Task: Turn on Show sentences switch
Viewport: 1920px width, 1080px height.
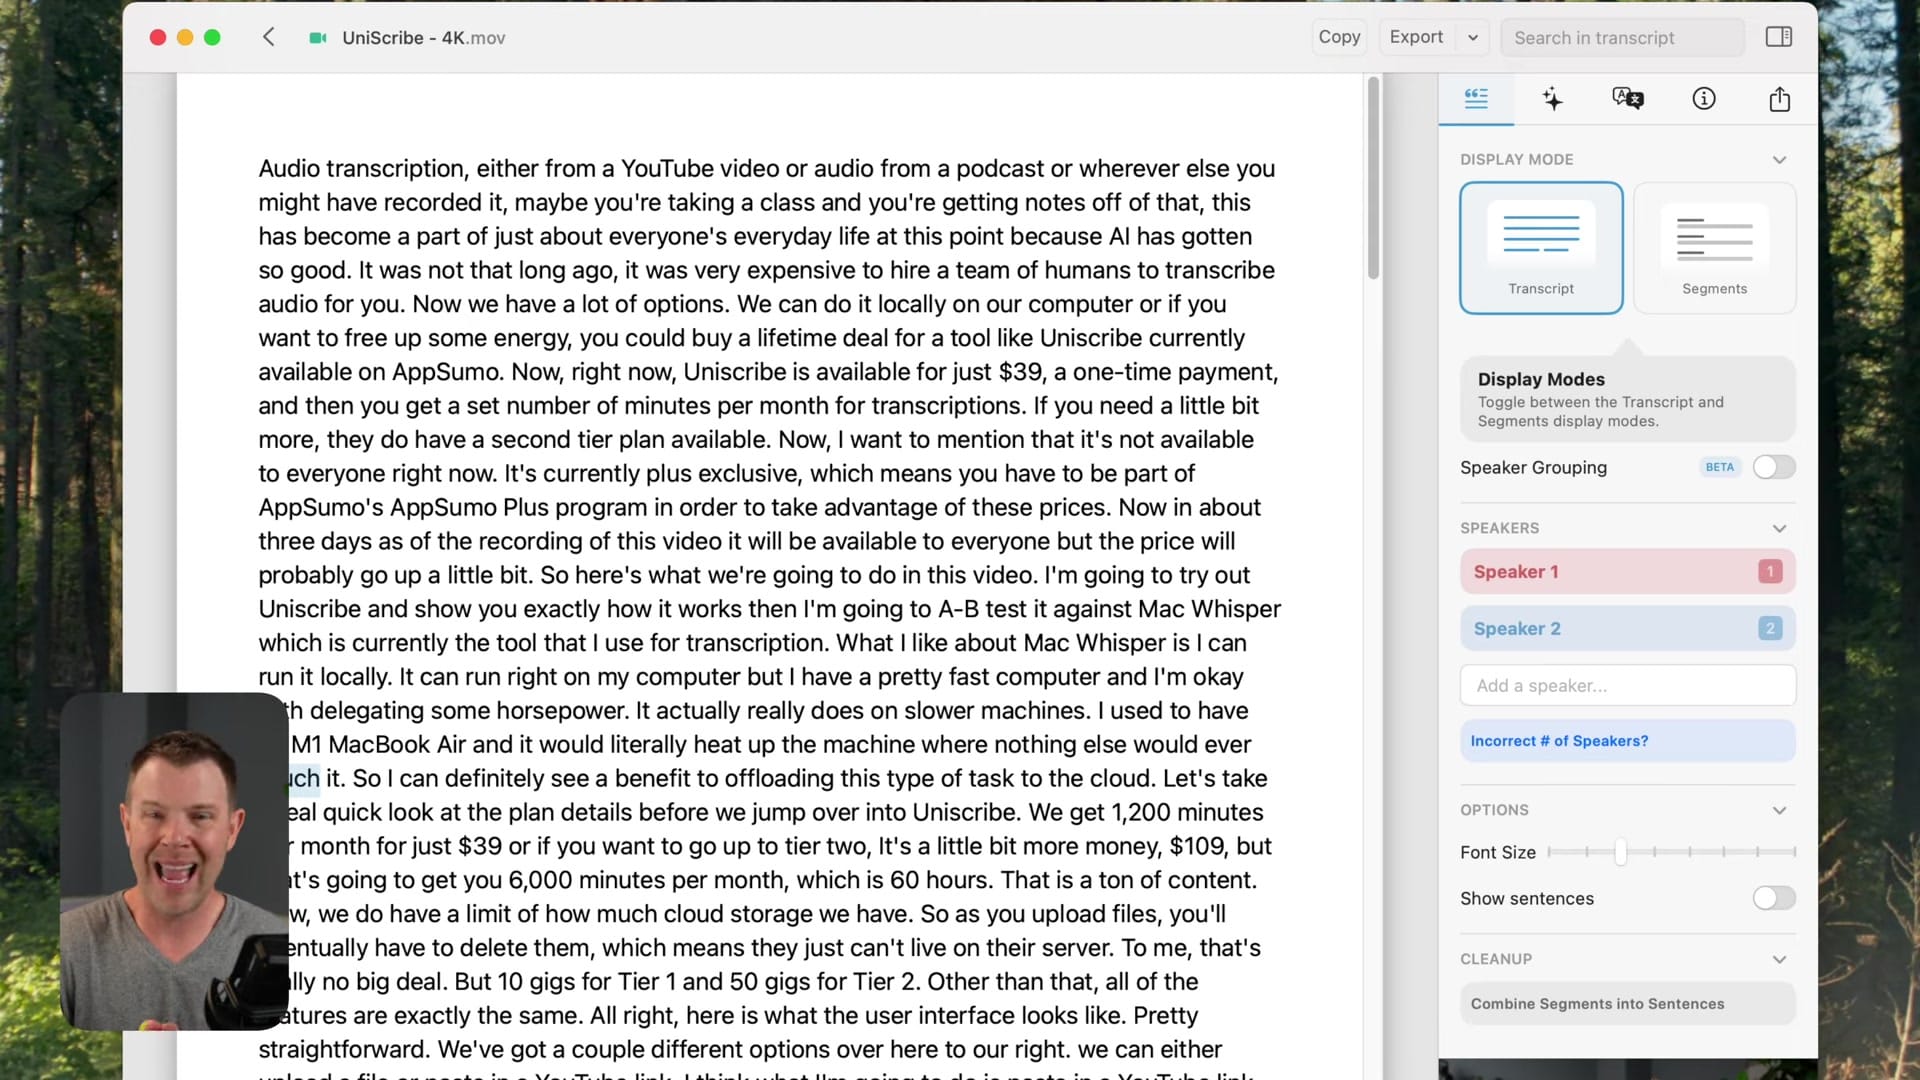Action: coord(1774,898)
